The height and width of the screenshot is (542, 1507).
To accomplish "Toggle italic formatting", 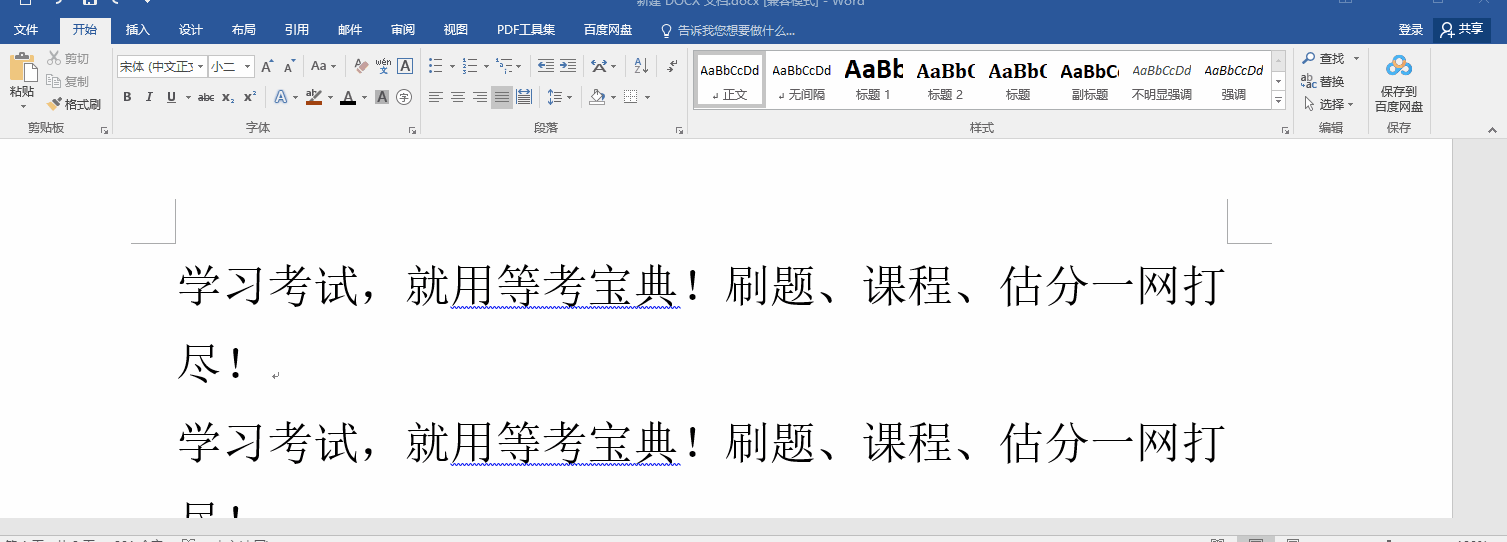I will pos(149,97).
